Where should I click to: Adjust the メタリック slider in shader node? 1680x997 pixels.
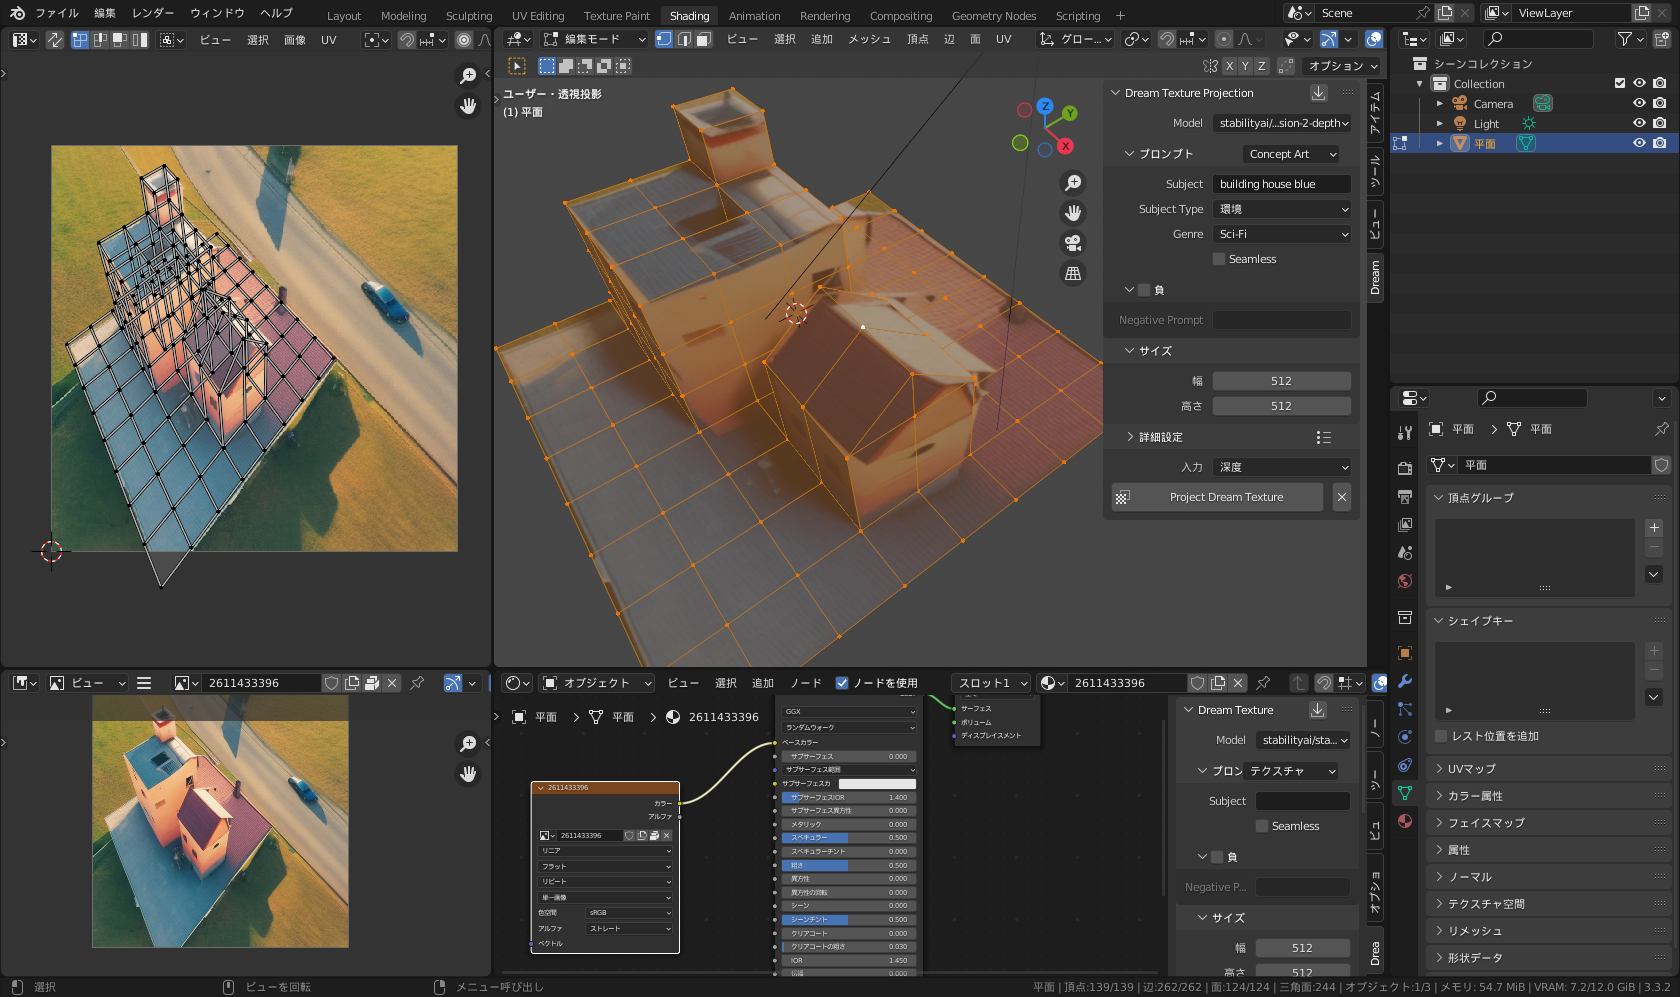(848, 824)
